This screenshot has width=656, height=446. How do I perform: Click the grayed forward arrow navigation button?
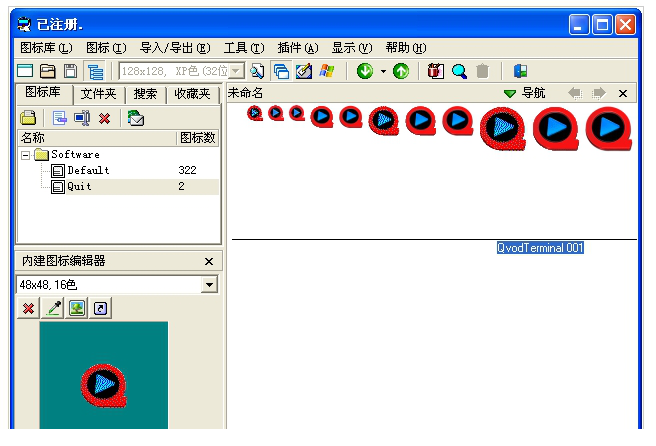click(599, 93)
